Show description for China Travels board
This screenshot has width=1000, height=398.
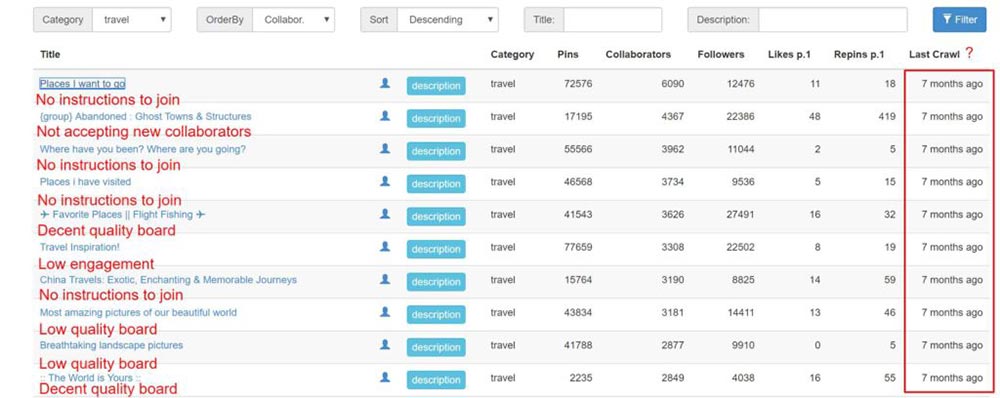click(x=436, y=281)
